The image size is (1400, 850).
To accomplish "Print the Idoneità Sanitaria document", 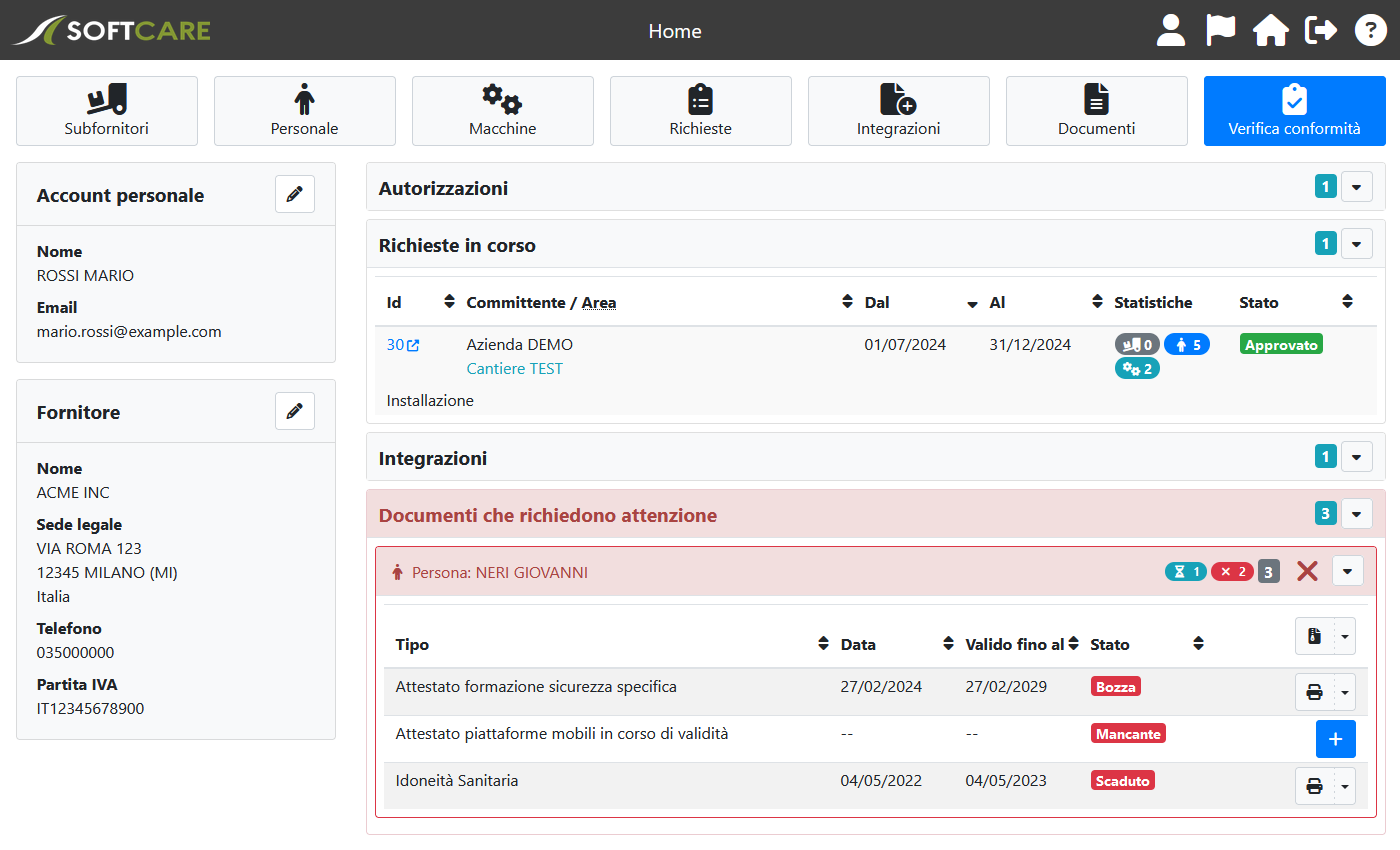I will tap(1315, 788).
